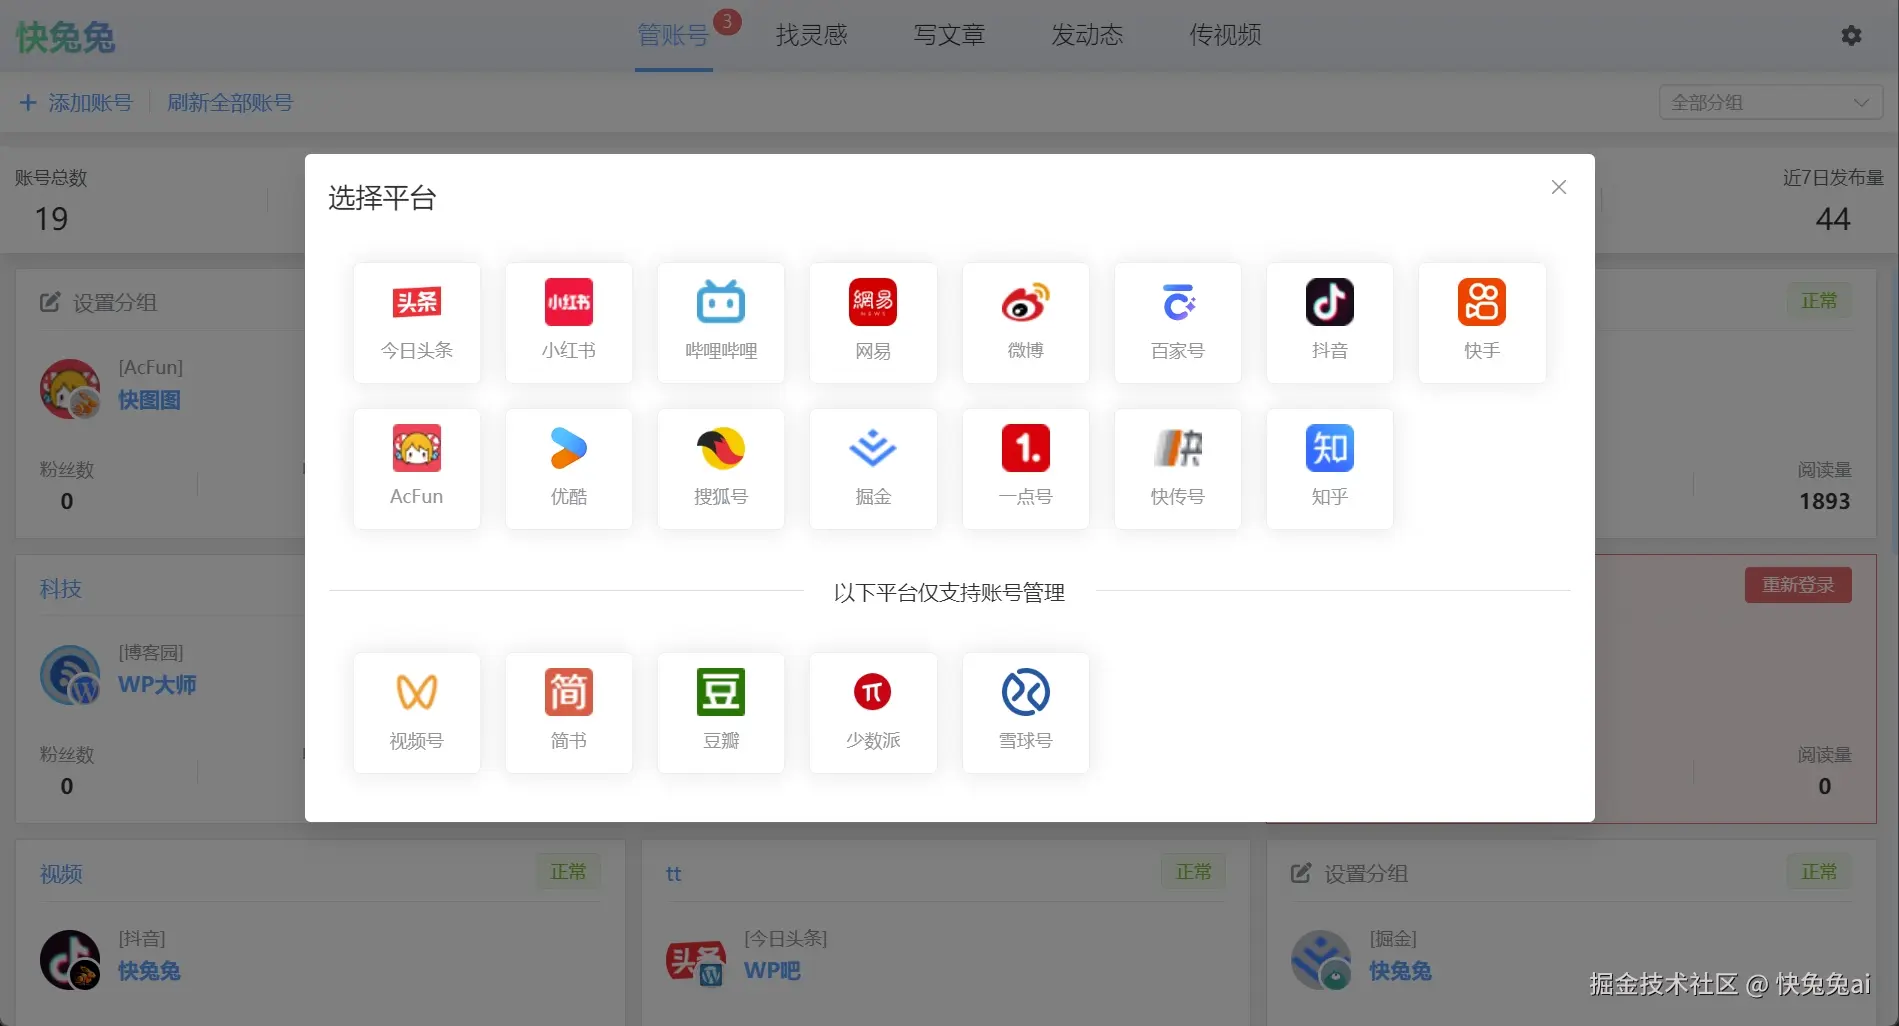Pick the 豆瓣 platform
Screen dimensions: 1899x1026
point(721,712)
